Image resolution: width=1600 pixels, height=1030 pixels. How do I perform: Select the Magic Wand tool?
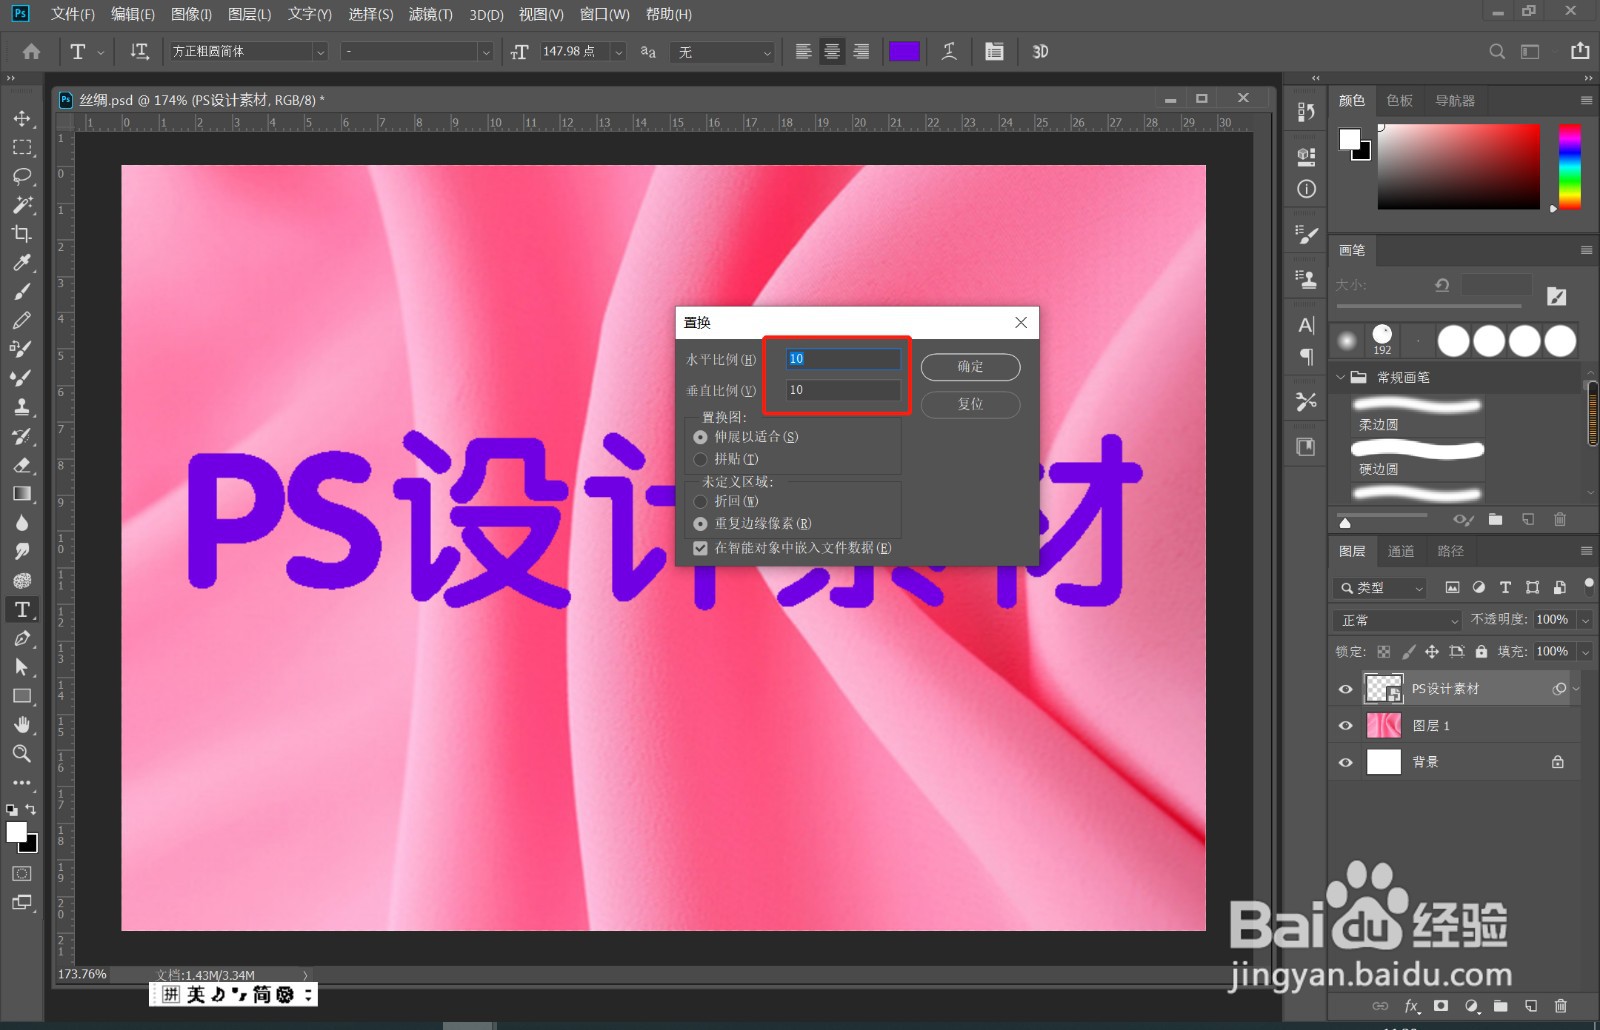(x=22, y=205)
